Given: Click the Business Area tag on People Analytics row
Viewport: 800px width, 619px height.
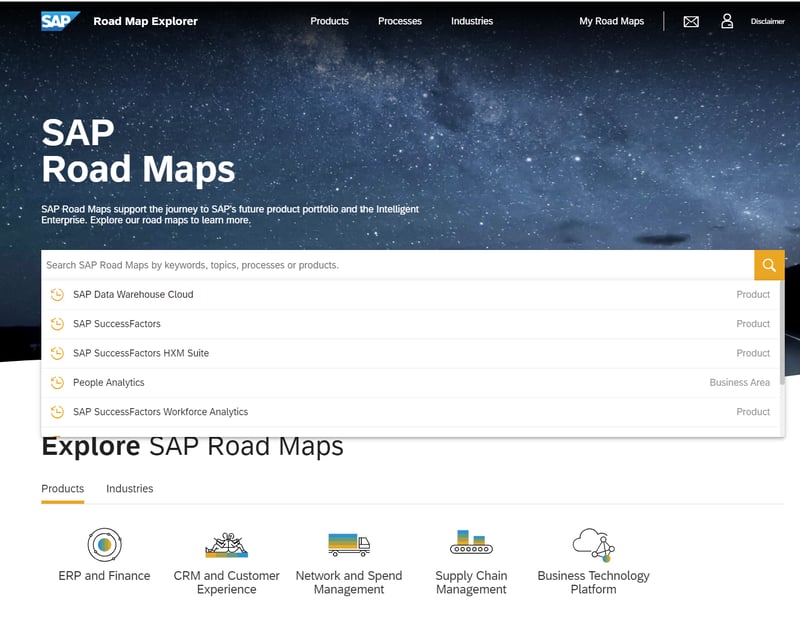Looking at the screenshot, I should 739,382.
